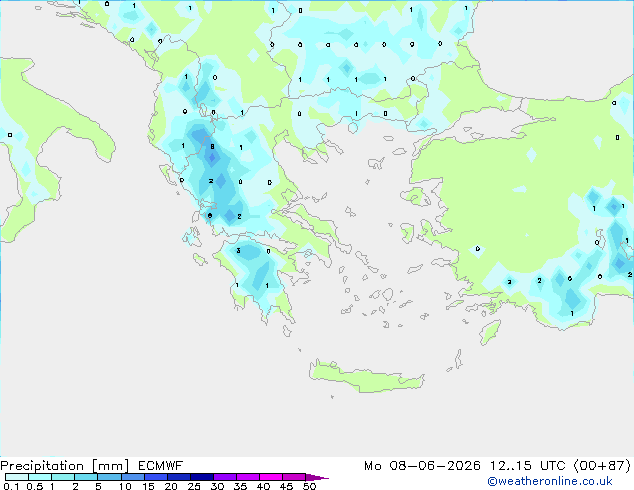Viewport: 634px width, 490px height.
Task: Click the purple arrow end of the legend
Action: (317, 477)
